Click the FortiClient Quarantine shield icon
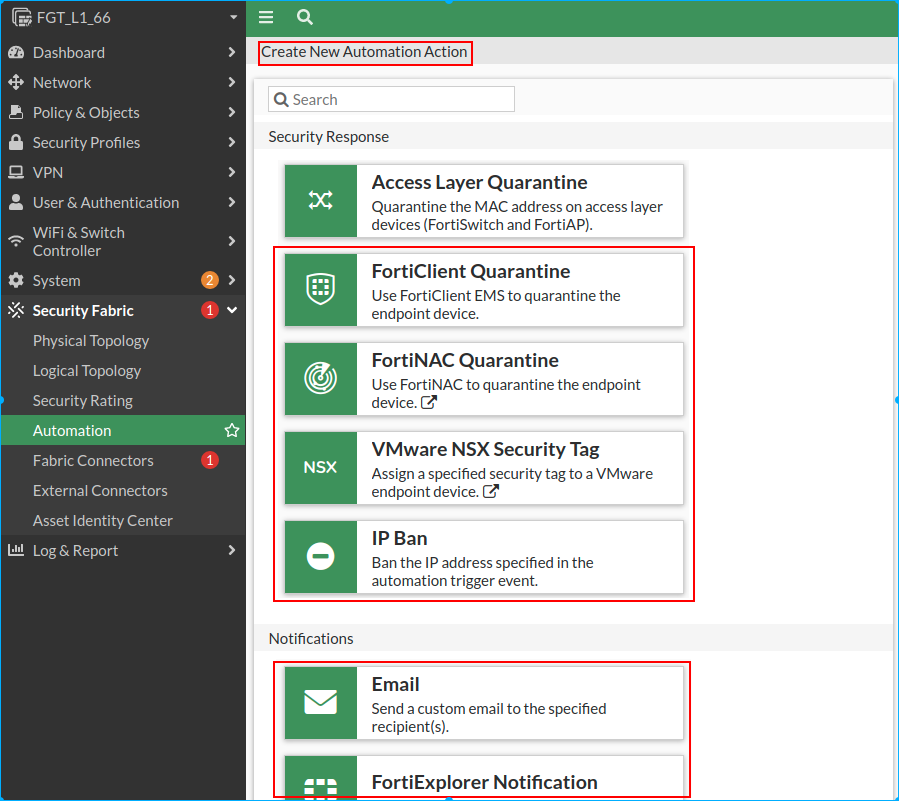This screenshot has height=801, width=899. (x=320, y=290)
